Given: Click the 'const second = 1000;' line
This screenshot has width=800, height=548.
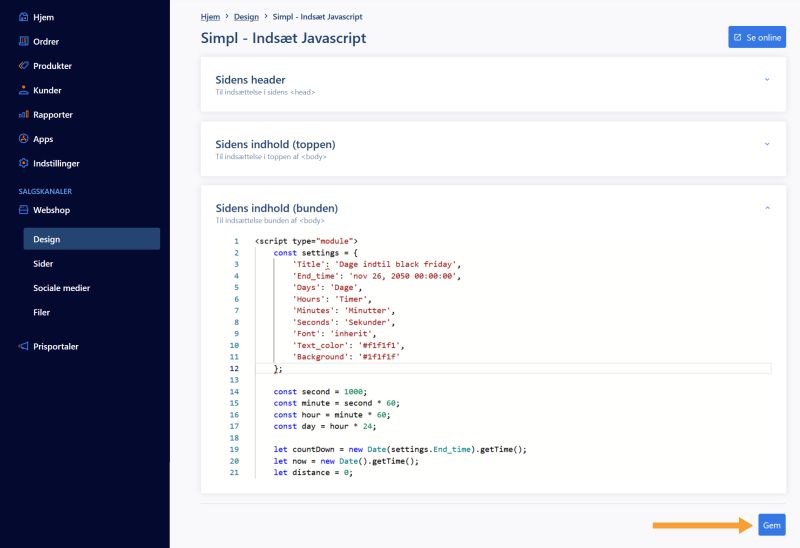Looking at the screenshot, I should point(320,391).
